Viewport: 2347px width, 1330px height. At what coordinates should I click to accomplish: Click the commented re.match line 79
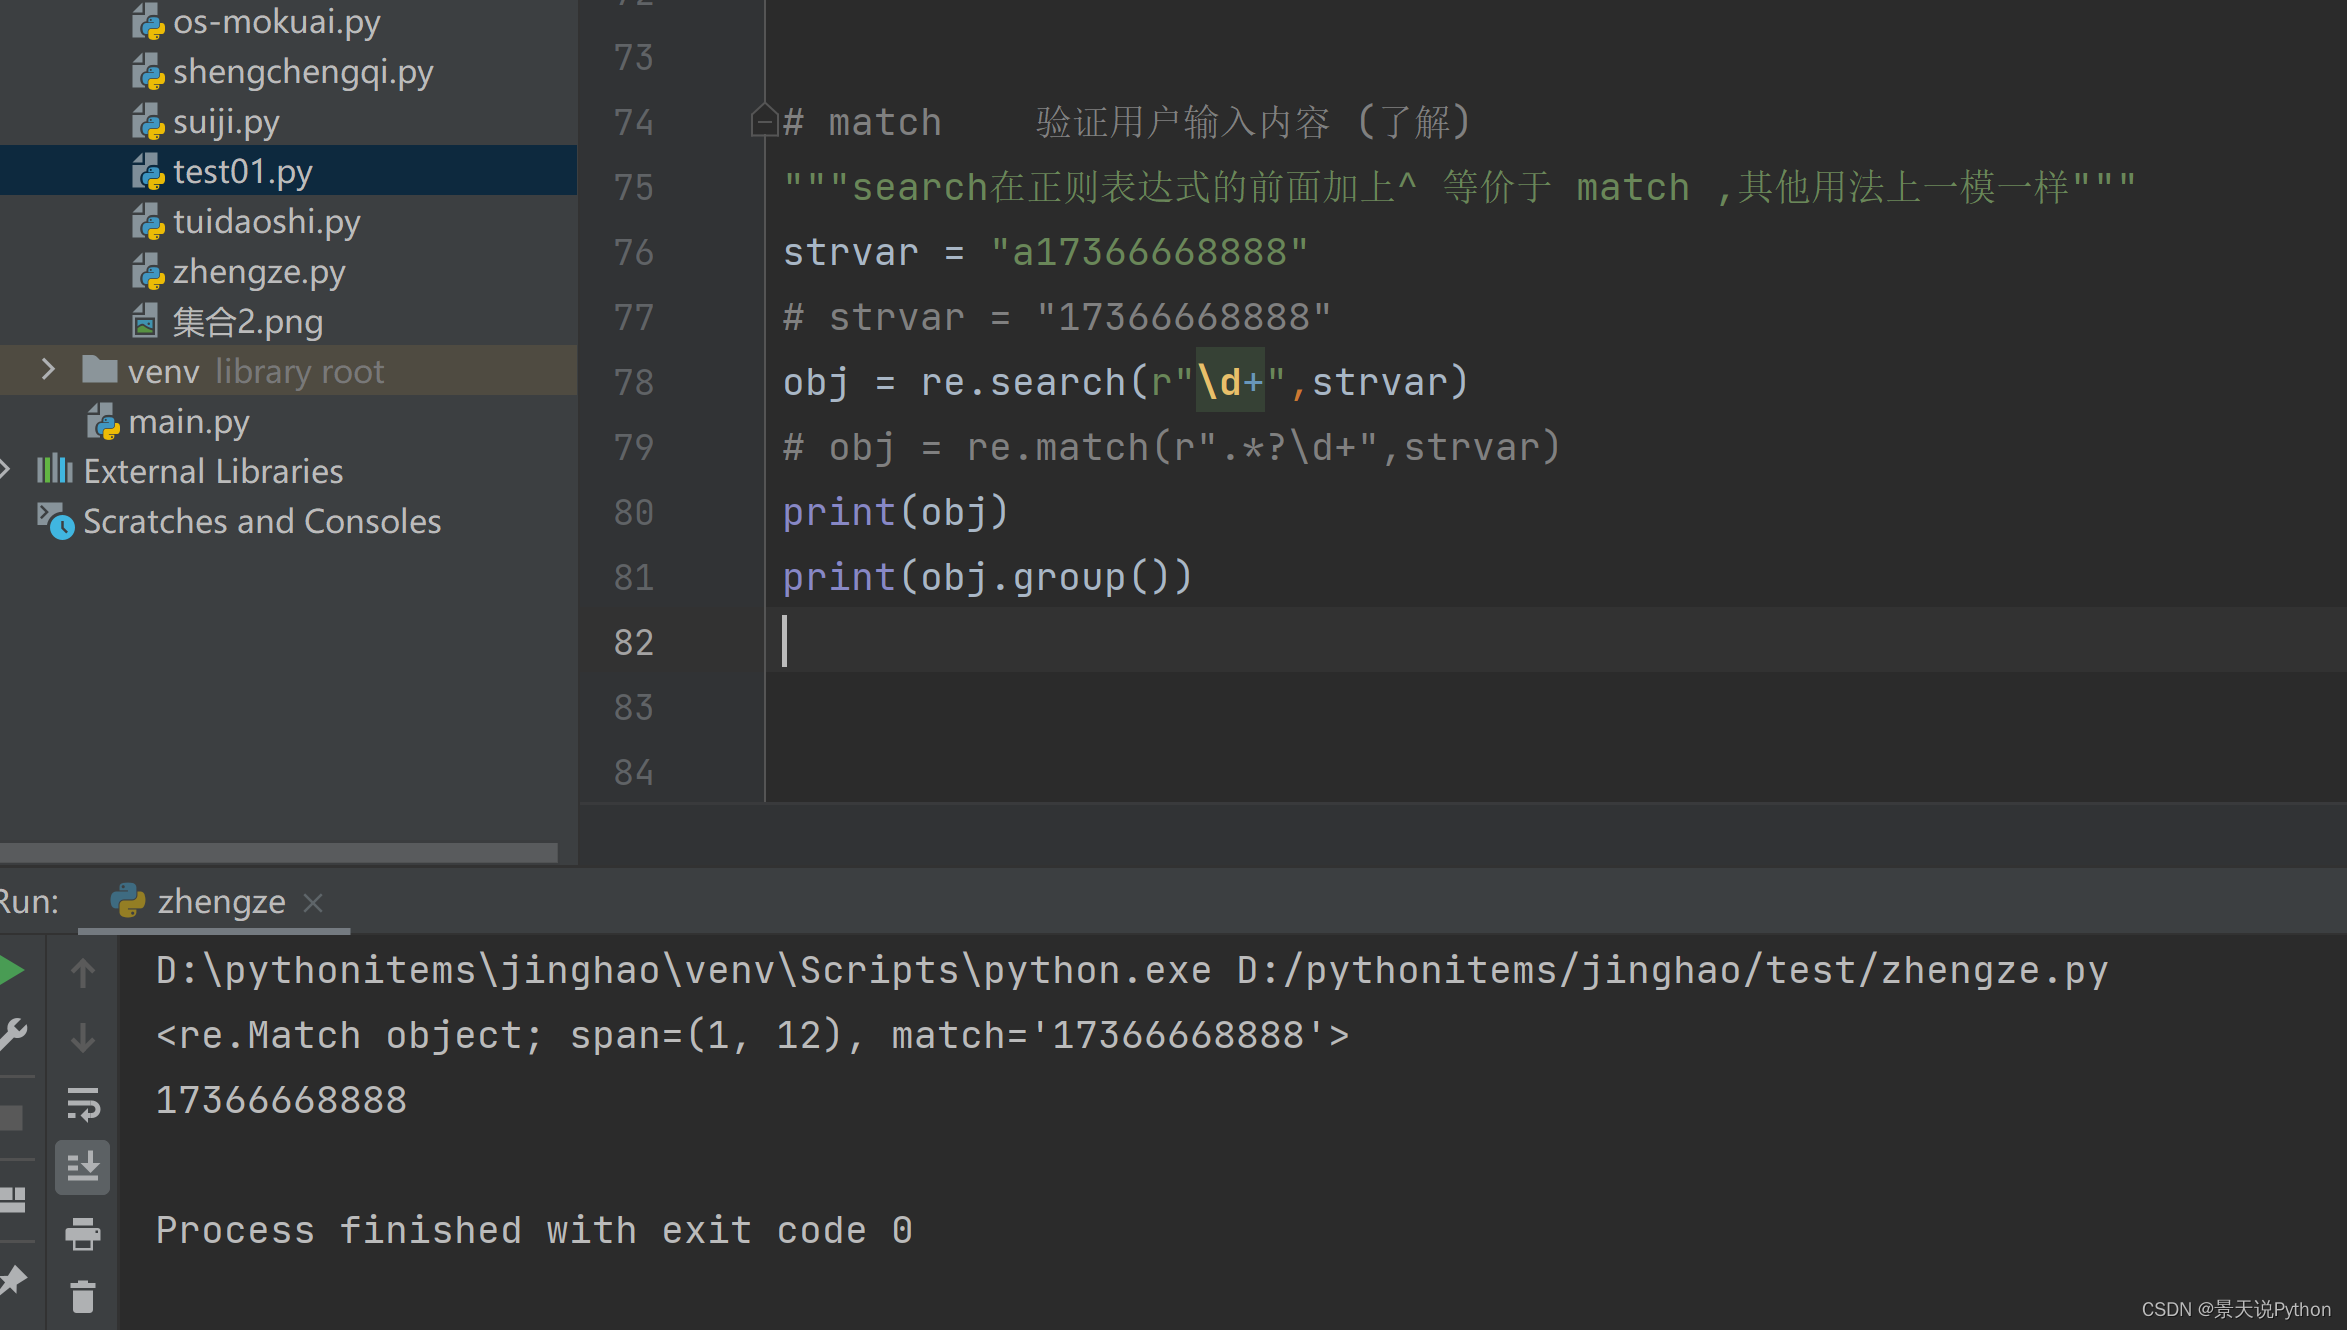coord(1171,447)
